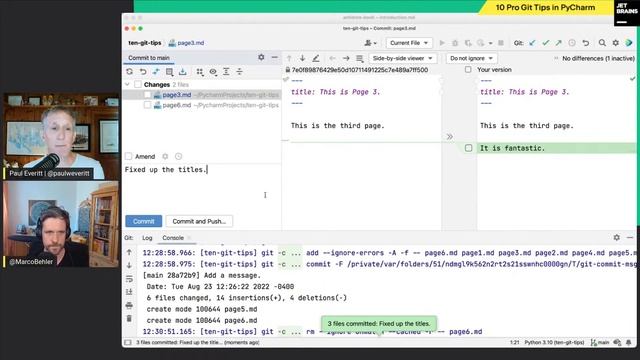Check the page3.md file checkbox
The image size is (640, 360).
coord(147,95)
